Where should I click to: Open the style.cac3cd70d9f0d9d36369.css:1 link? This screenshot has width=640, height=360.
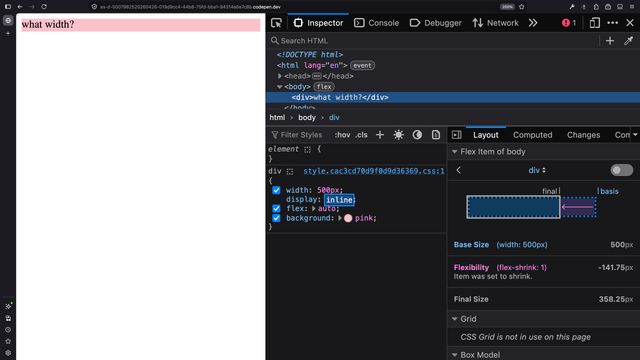373,171
